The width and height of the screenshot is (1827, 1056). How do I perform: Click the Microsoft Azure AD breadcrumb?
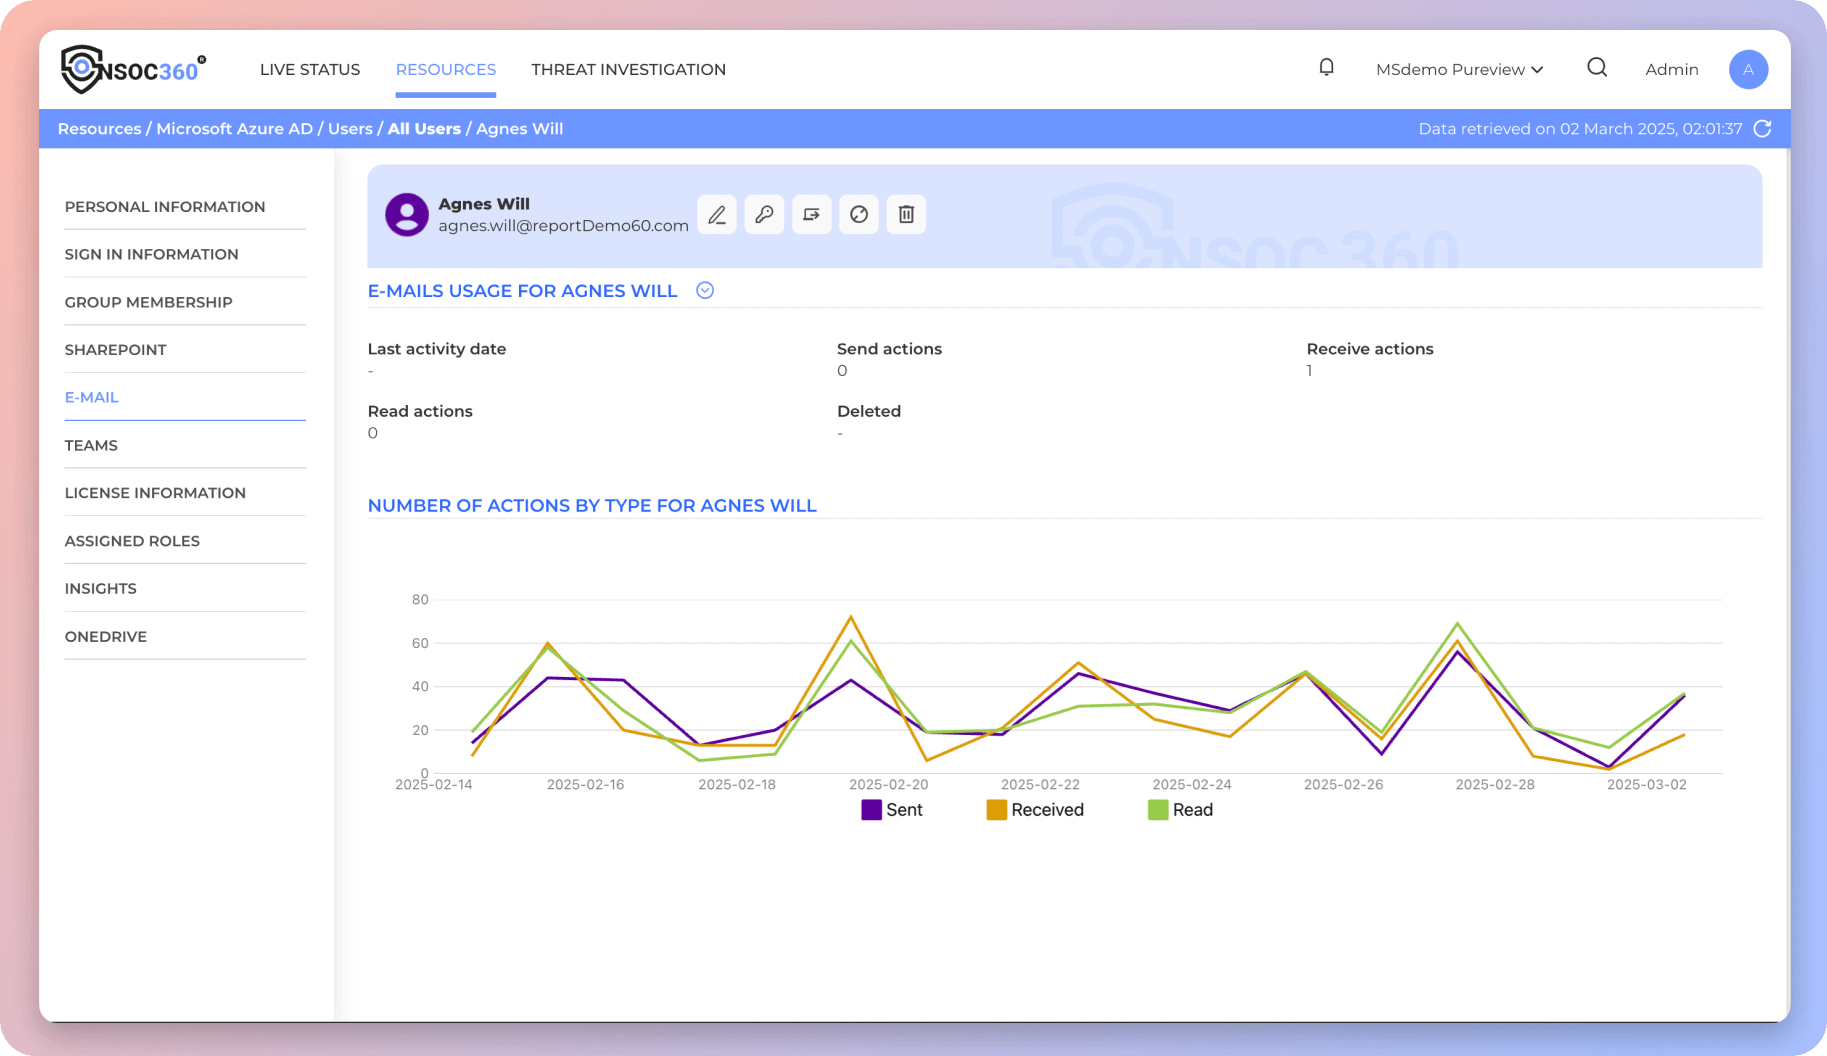click(234, 129)
